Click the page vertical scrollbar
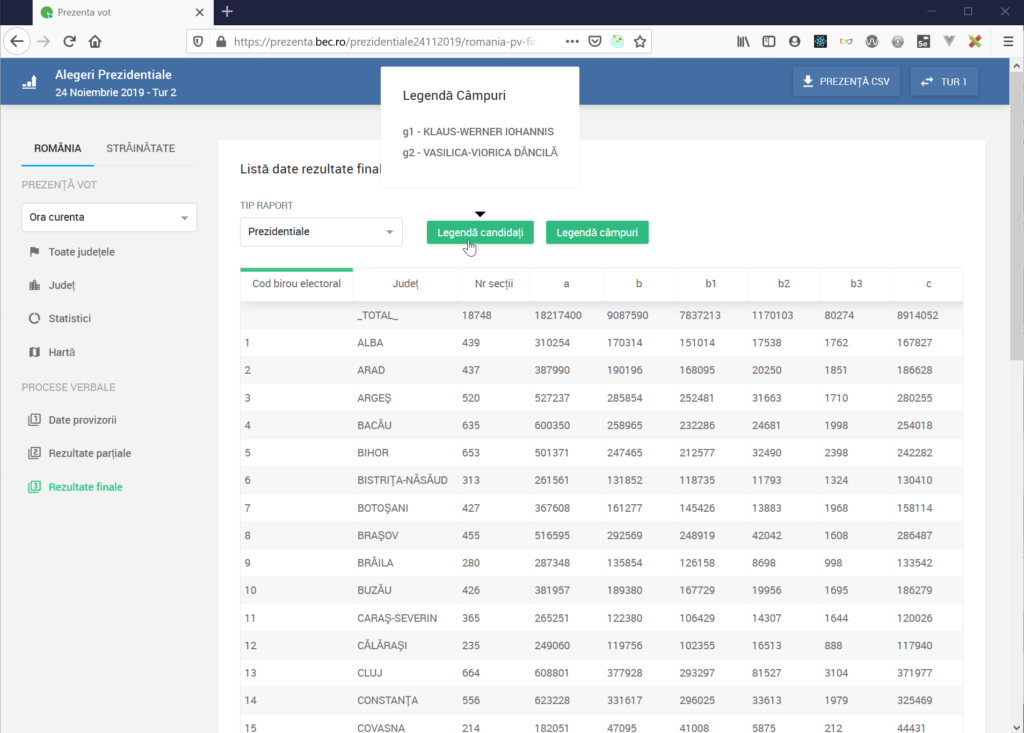The width and height of the screenshot is (1024, 733). click(1016, 216)
